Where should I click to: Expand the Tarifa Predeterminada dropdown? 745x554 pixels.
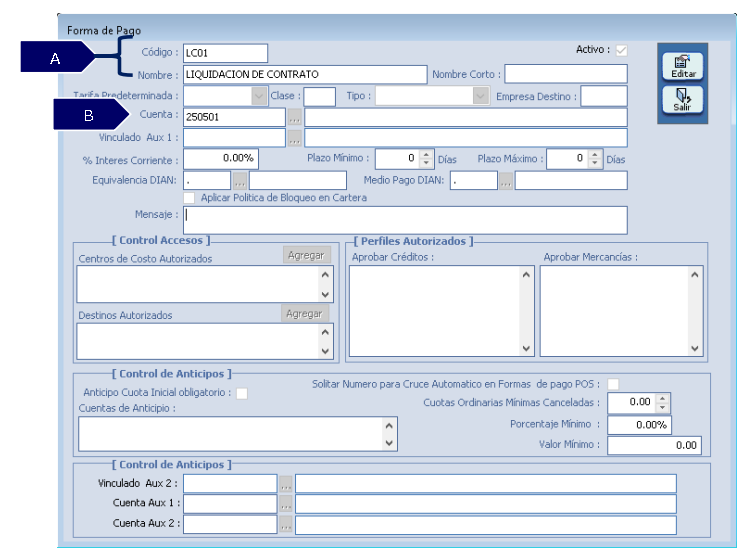coord(259,96)
